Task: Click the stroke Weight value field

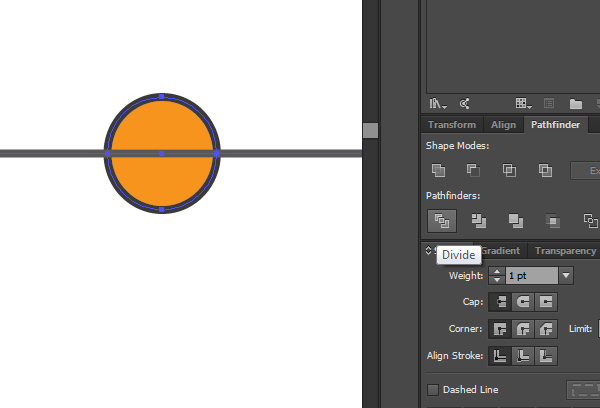Action: click(530, 275)
